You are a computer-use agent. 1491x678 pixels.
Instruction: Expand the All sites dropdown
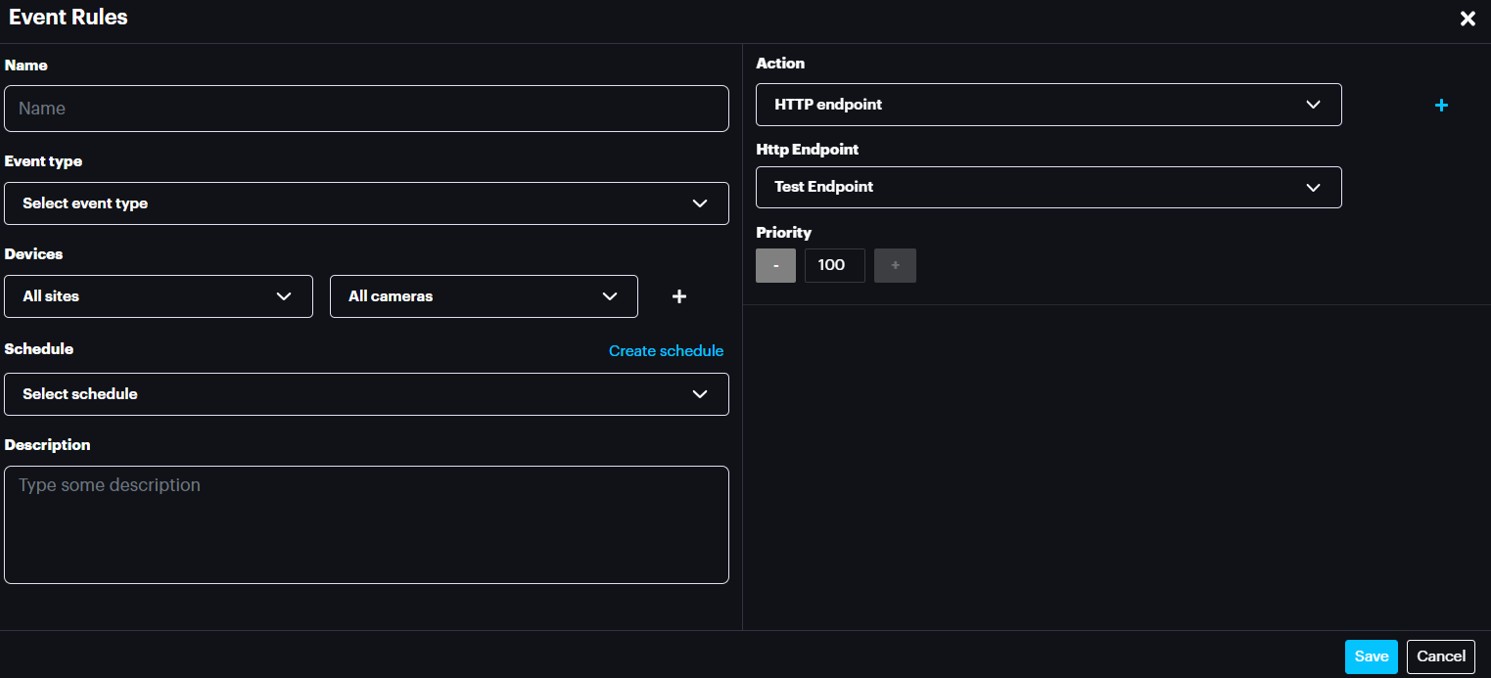[158, 296]
